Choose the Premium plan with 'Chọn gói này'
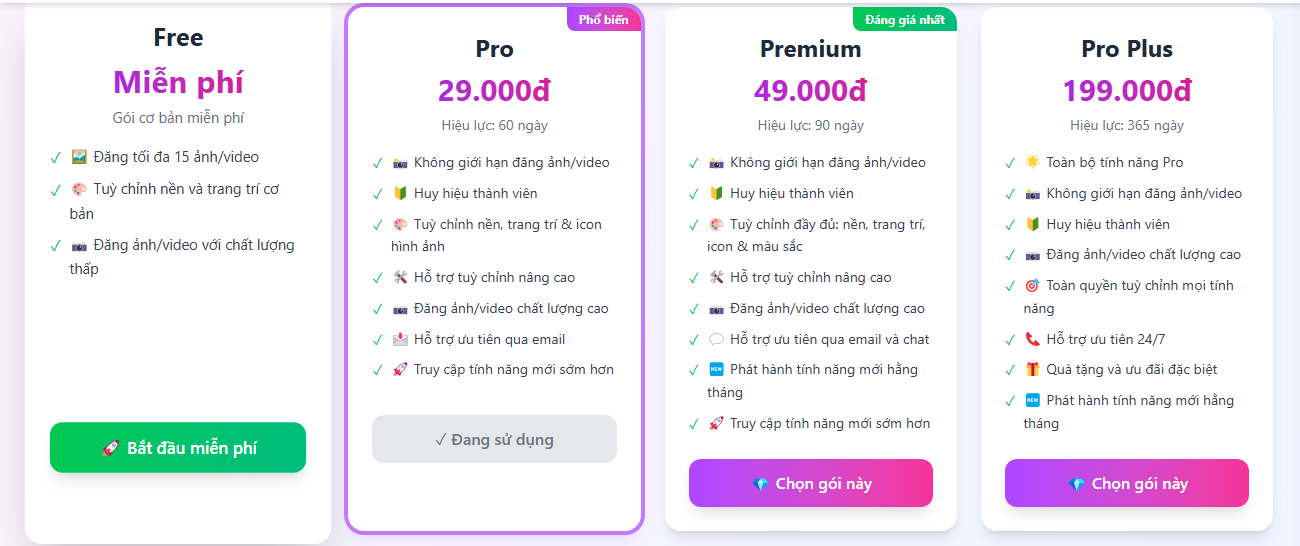Image resolution: width=1300 pixels, height=546 pixels. point(811,483)
